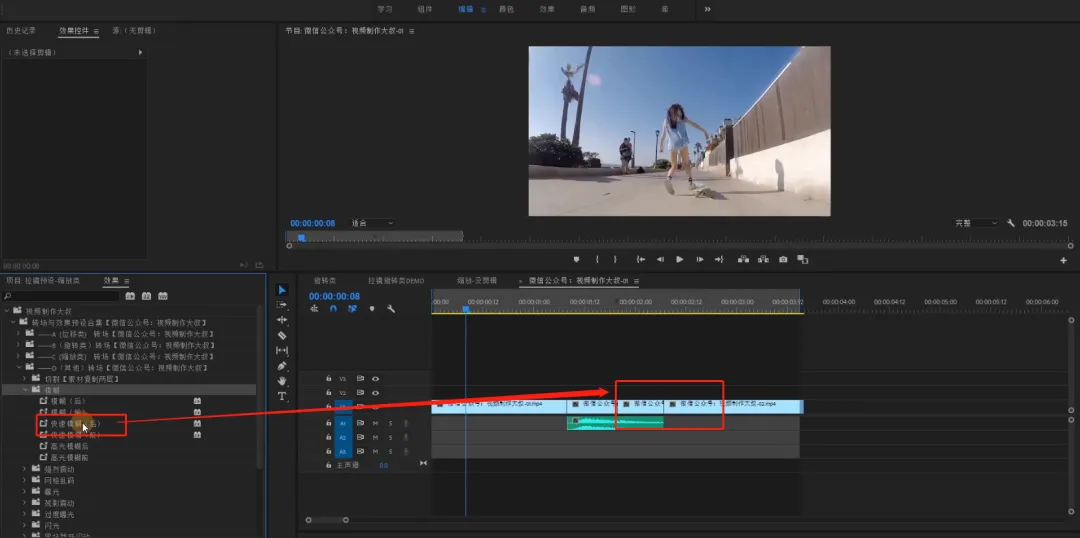Open the 效果控件 panel tab
This screenshot has width=1080, height=538.
[73, 31]
